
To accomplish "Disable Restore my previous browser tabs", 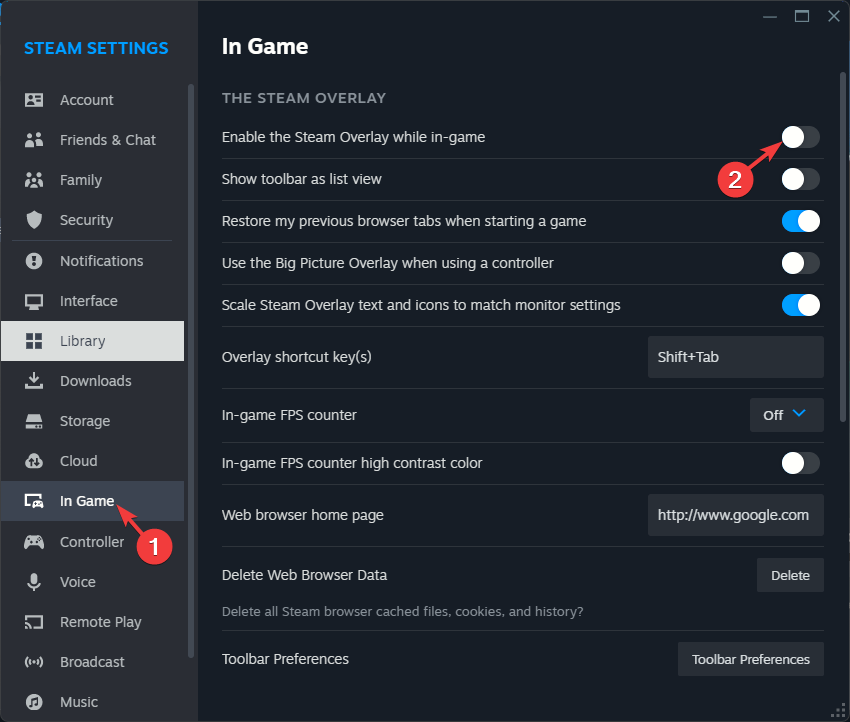I will 800,221.
